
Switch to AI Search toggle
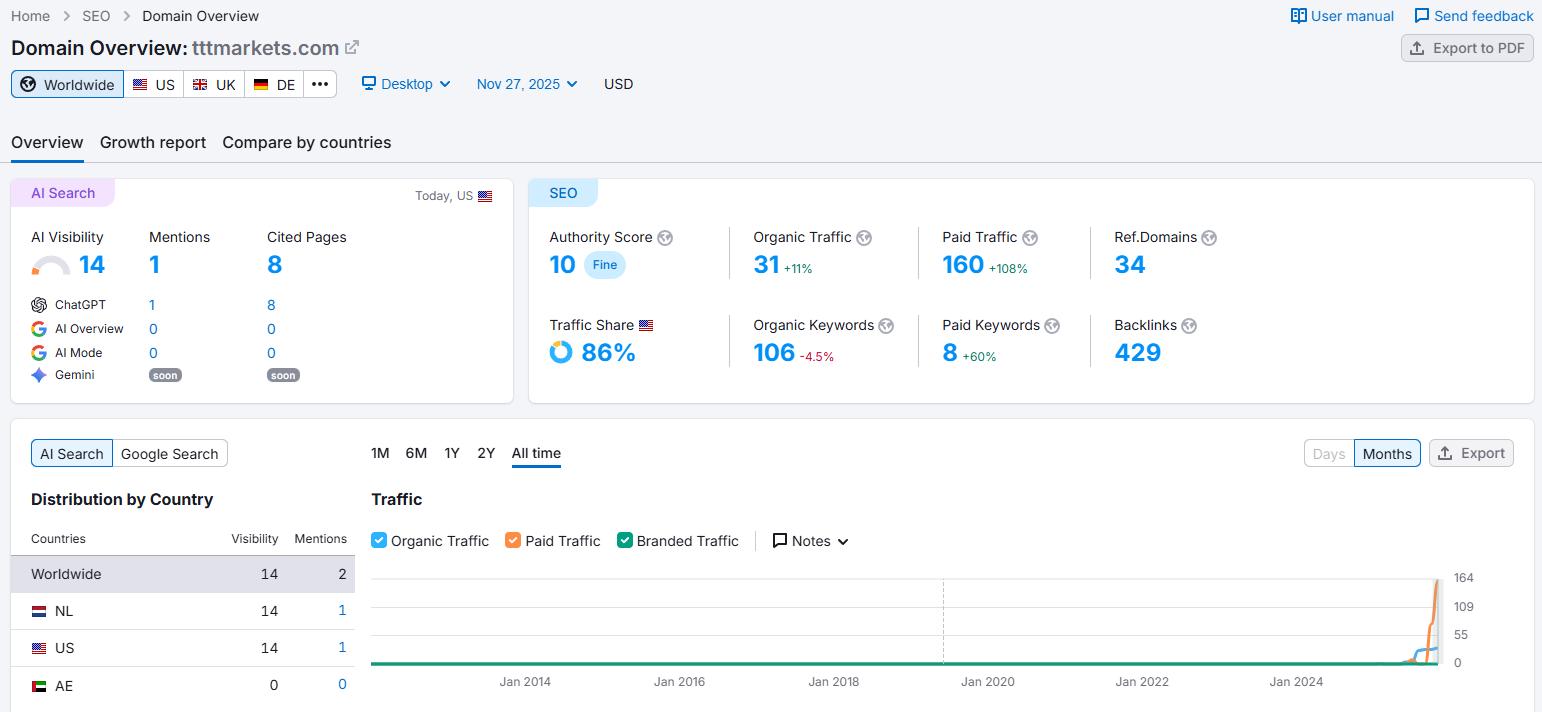(72, 453)
